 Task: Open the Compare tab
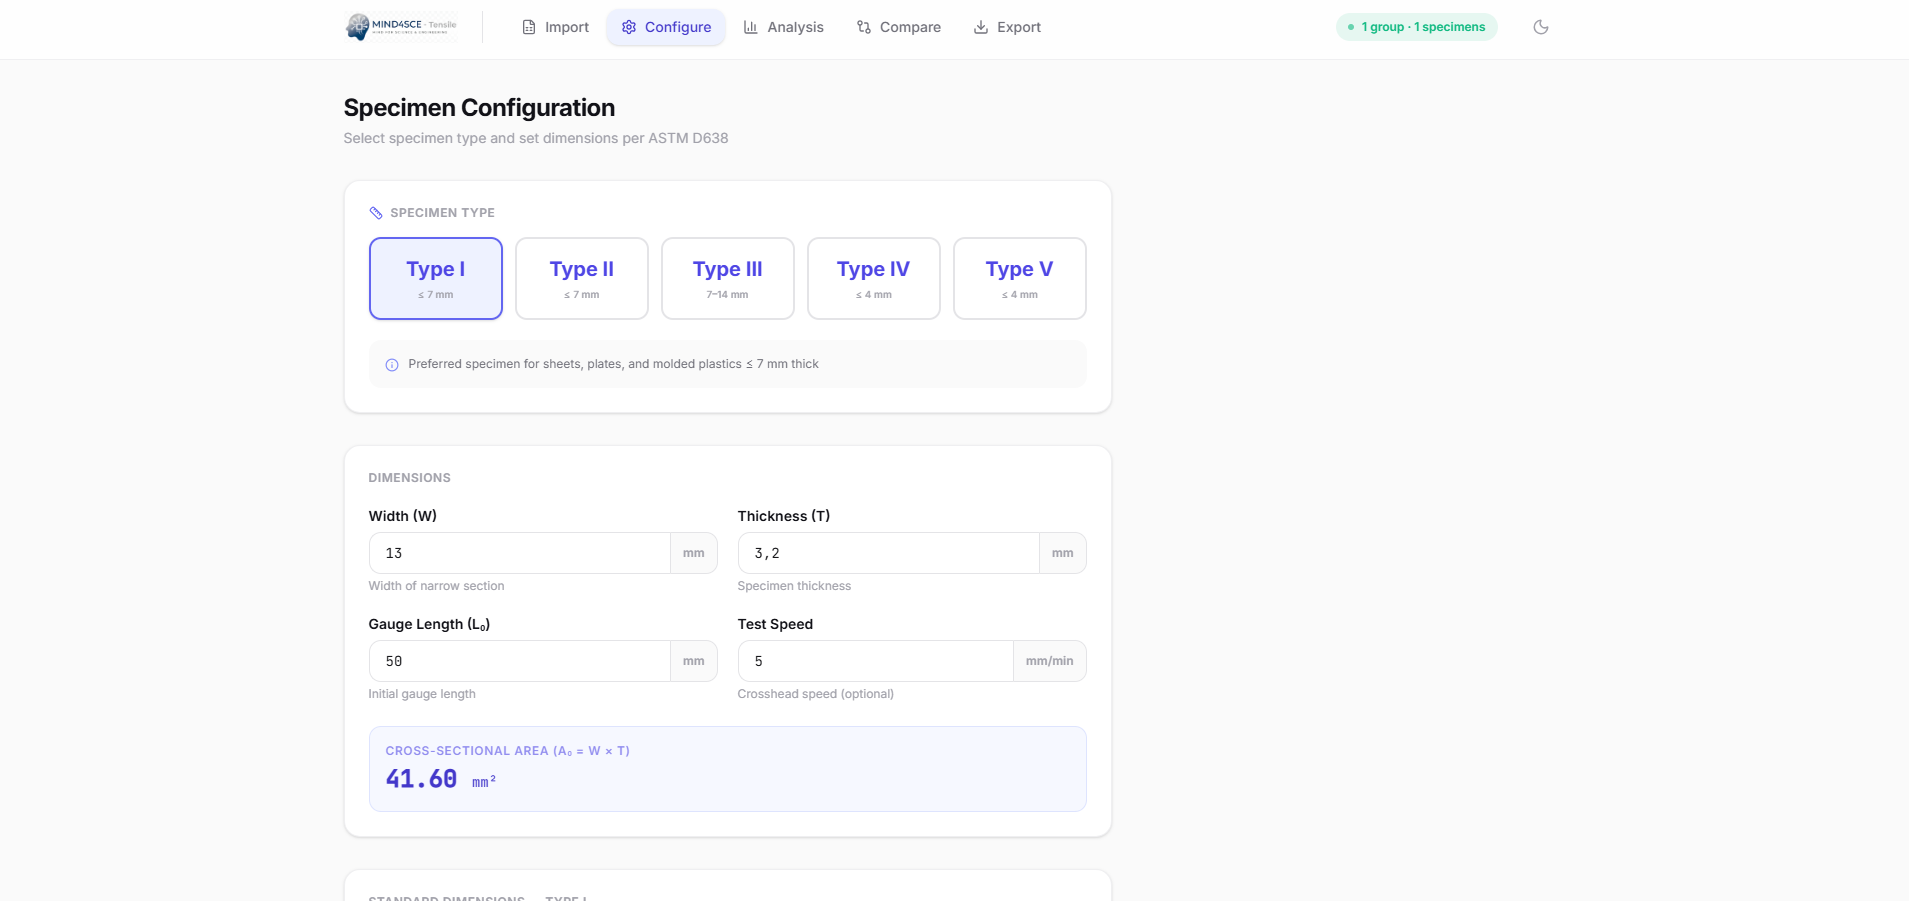coord(898,27)
